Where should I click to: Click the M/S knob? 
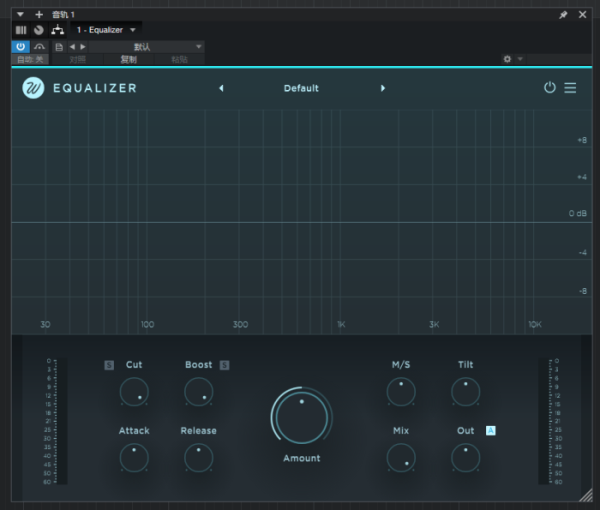401,392
